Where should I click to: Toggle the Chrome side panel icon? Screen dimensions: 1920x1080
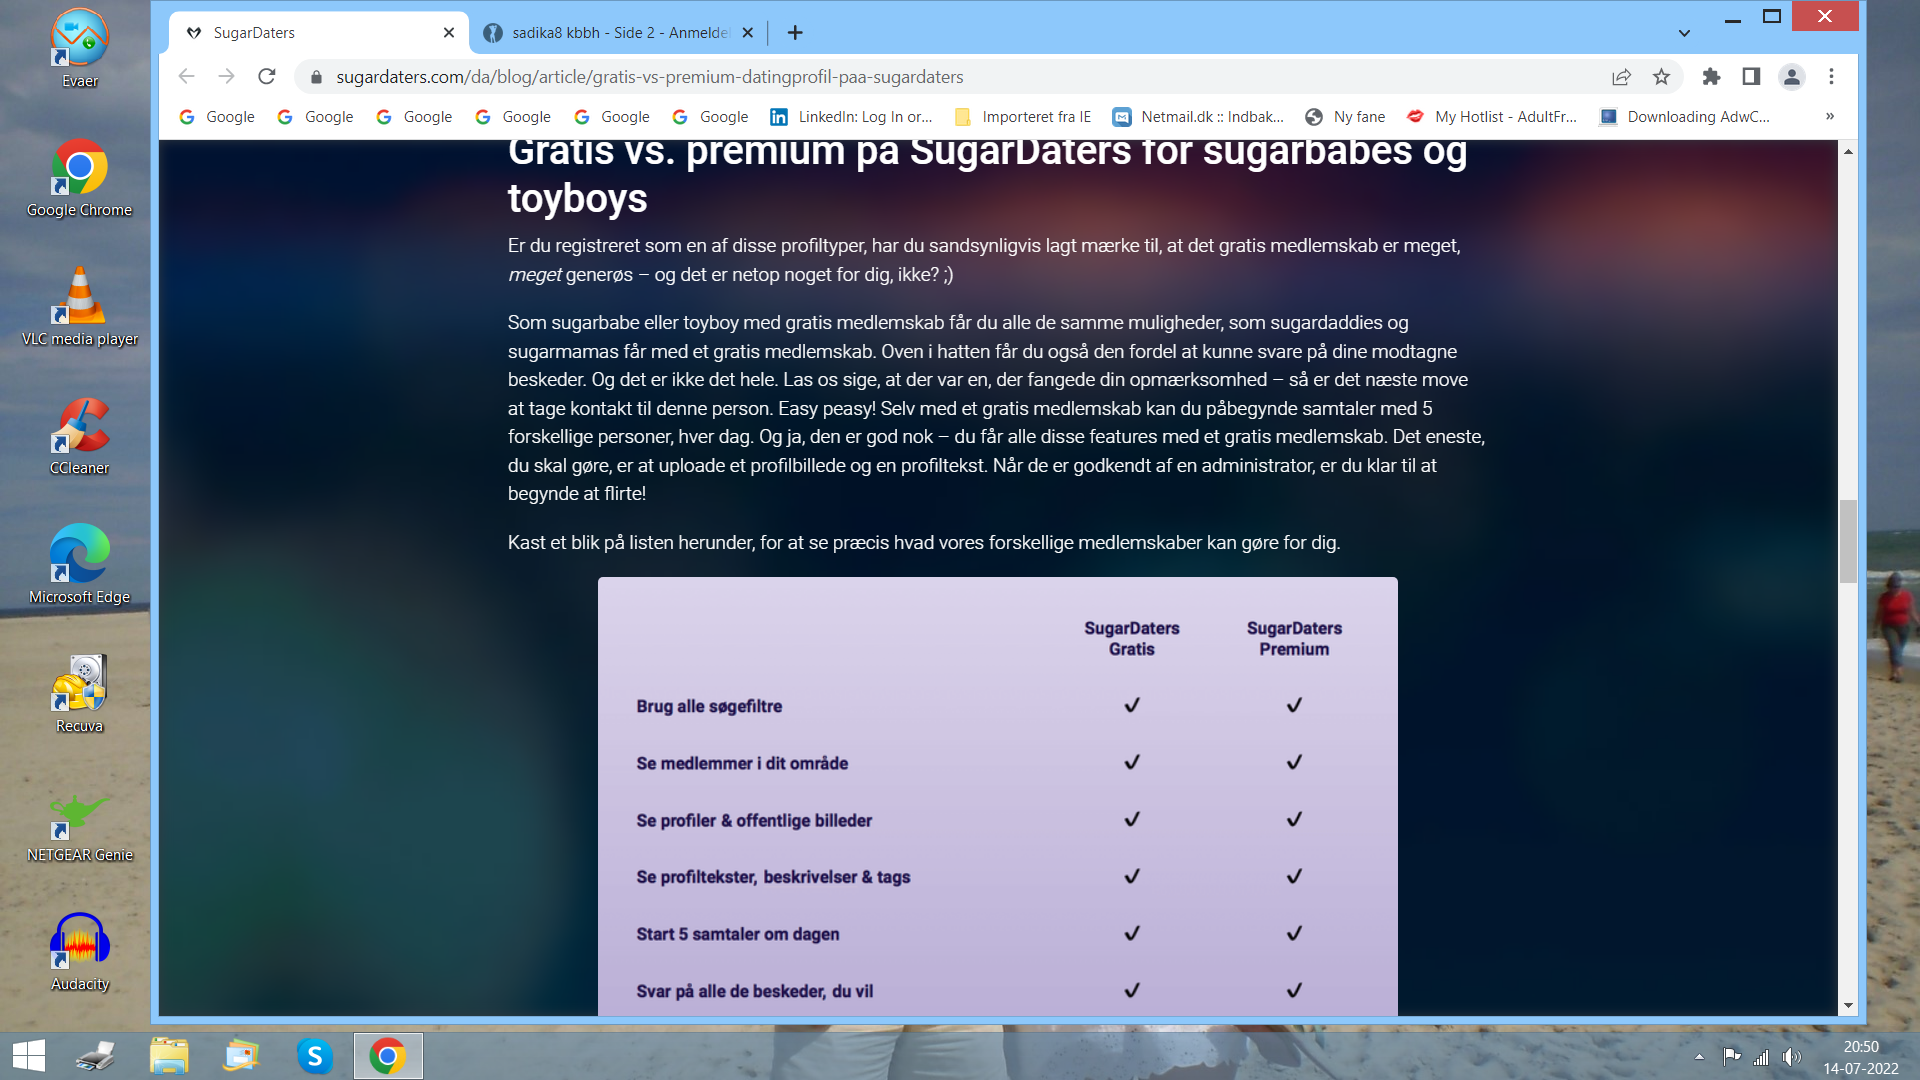click(x=1751, y=76)
